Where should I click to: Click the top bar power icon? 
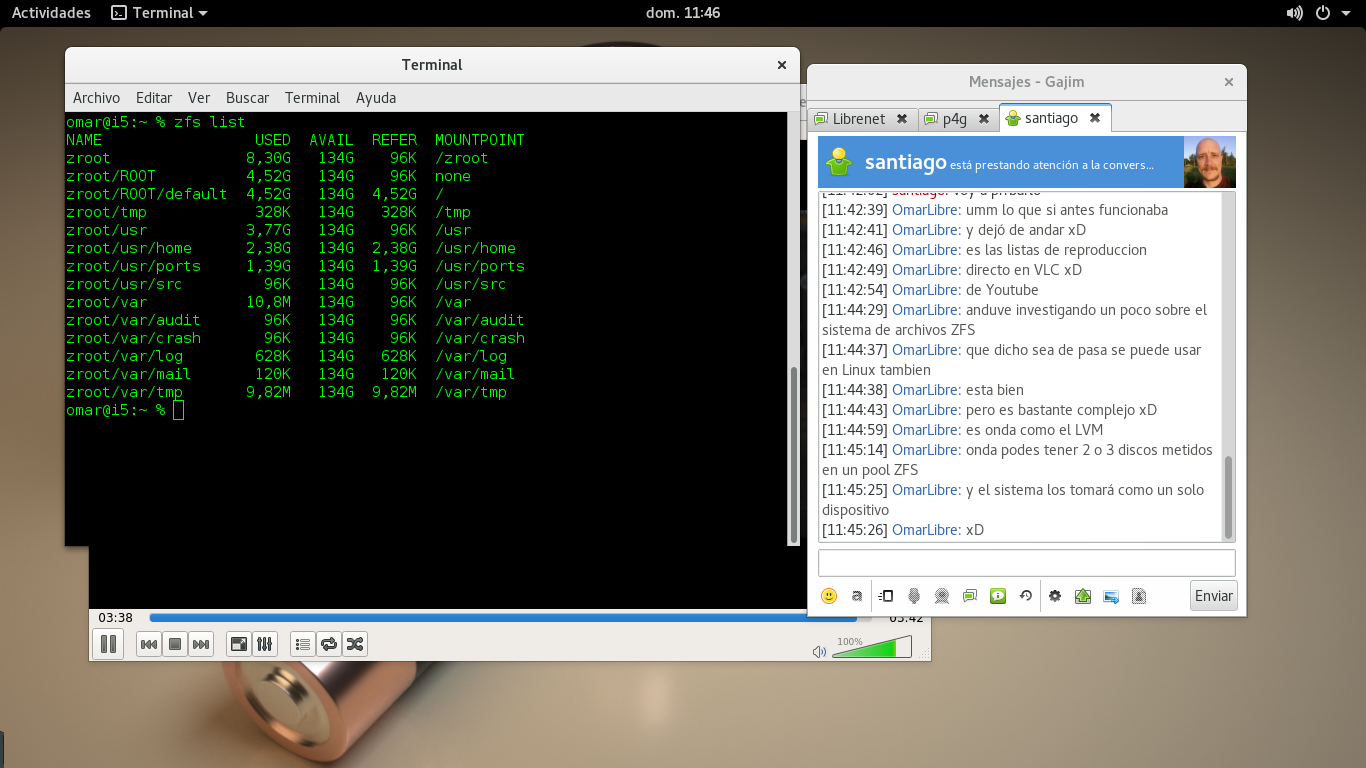pyautogui.click(x=1323, y=13)
